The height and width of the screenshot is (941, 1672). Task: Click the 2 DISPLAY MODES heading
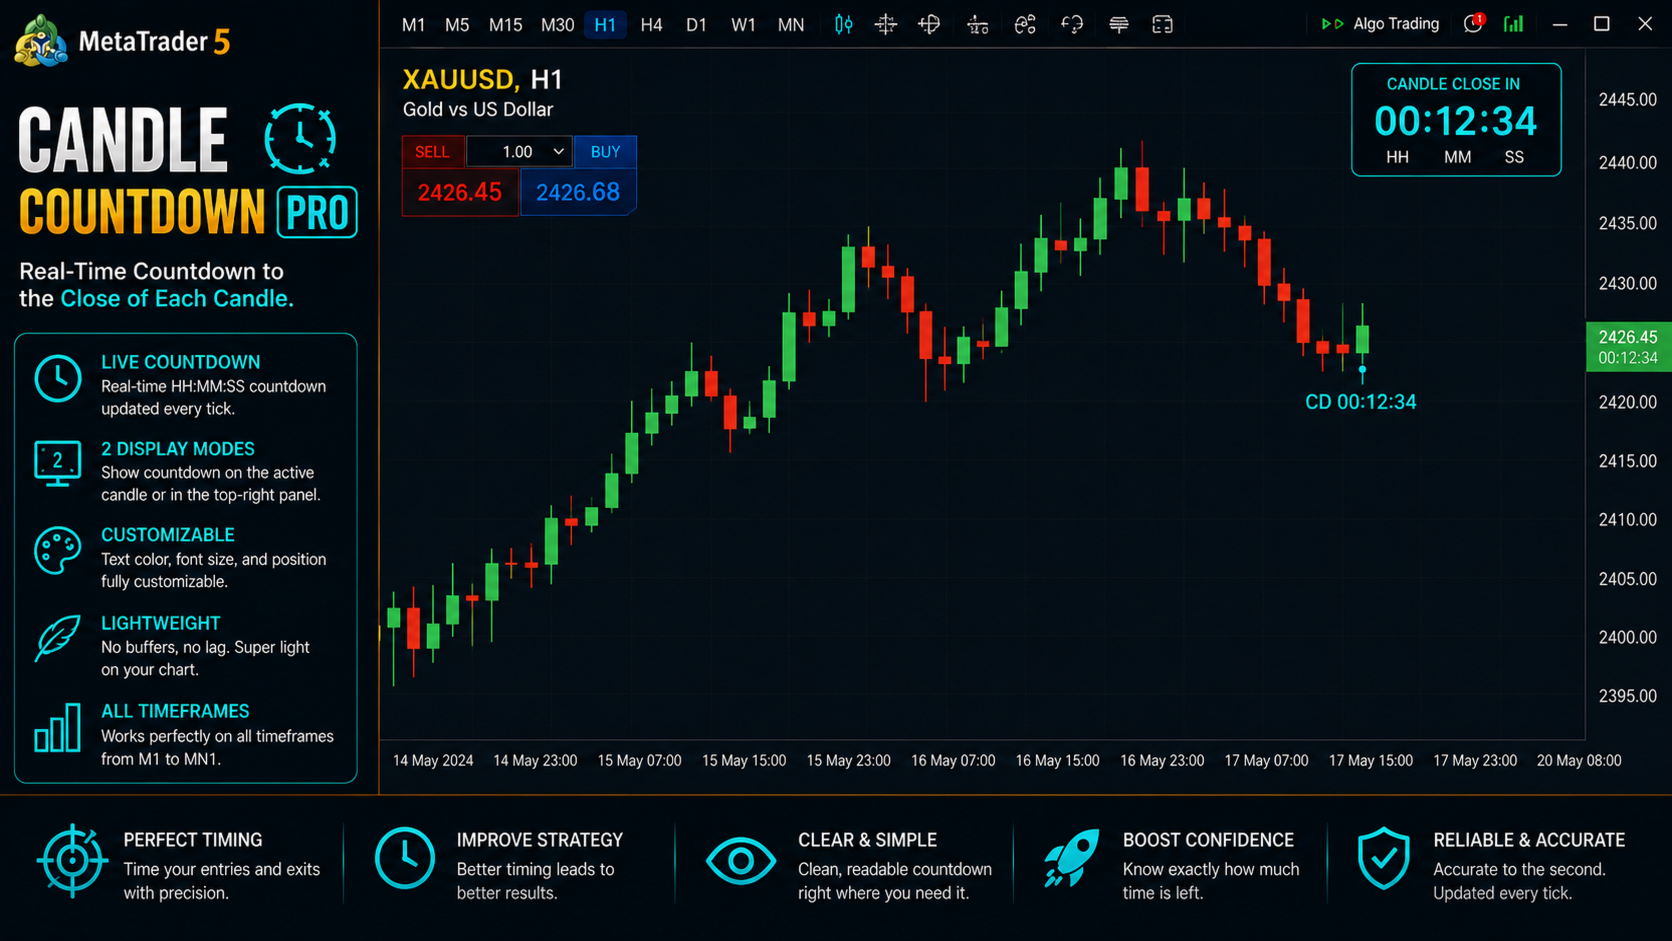point(178,449)
